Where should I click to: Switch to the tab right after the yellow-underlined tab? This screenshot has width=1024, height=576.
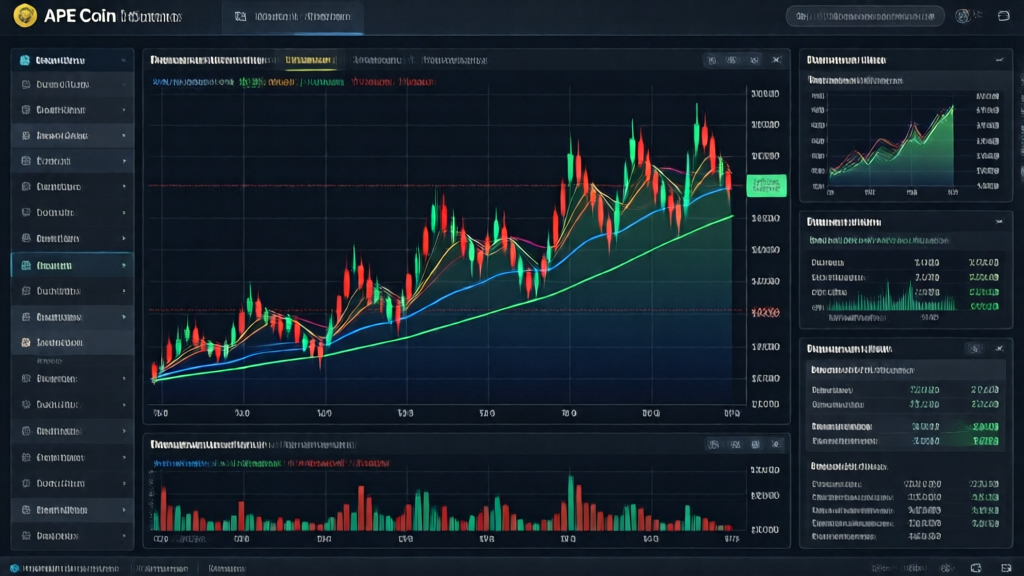[x=377, y=60]
